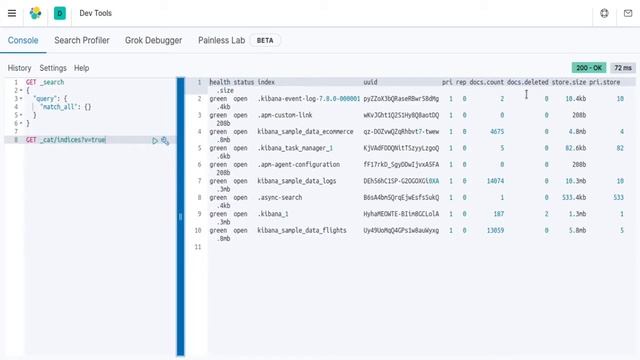Switch to the Console tab
640x360 pixels.
coord(23,40)
